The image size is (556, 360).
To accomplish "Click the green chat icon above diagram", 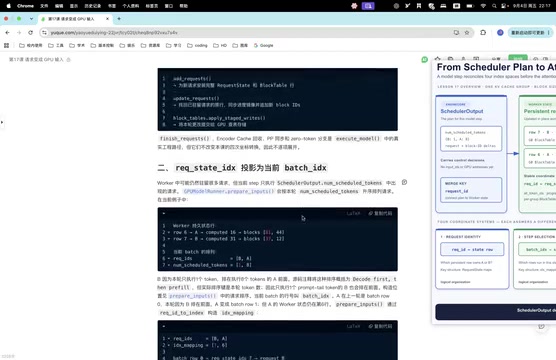I will pos(424,60).
